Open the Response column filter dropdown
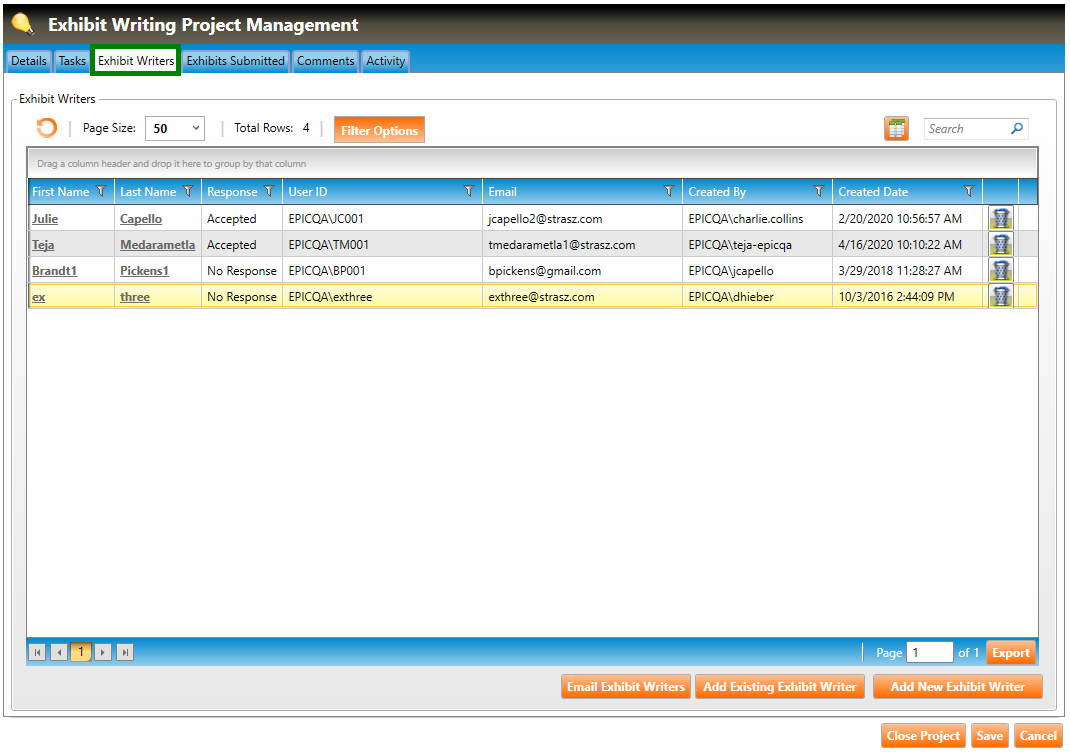1070x752 pixels. click(x=268, y=191)
